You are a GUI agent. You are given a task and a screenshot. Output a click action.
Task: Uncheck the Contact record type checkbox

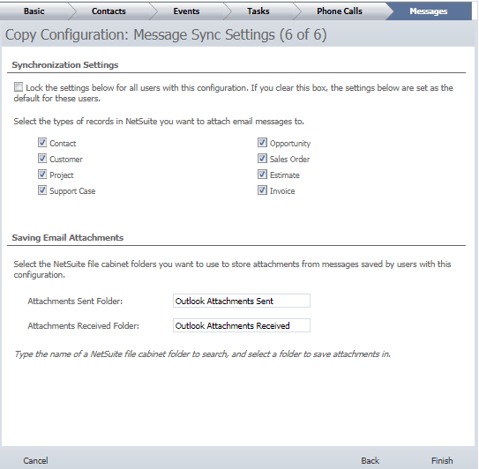(x=42, y=143)
